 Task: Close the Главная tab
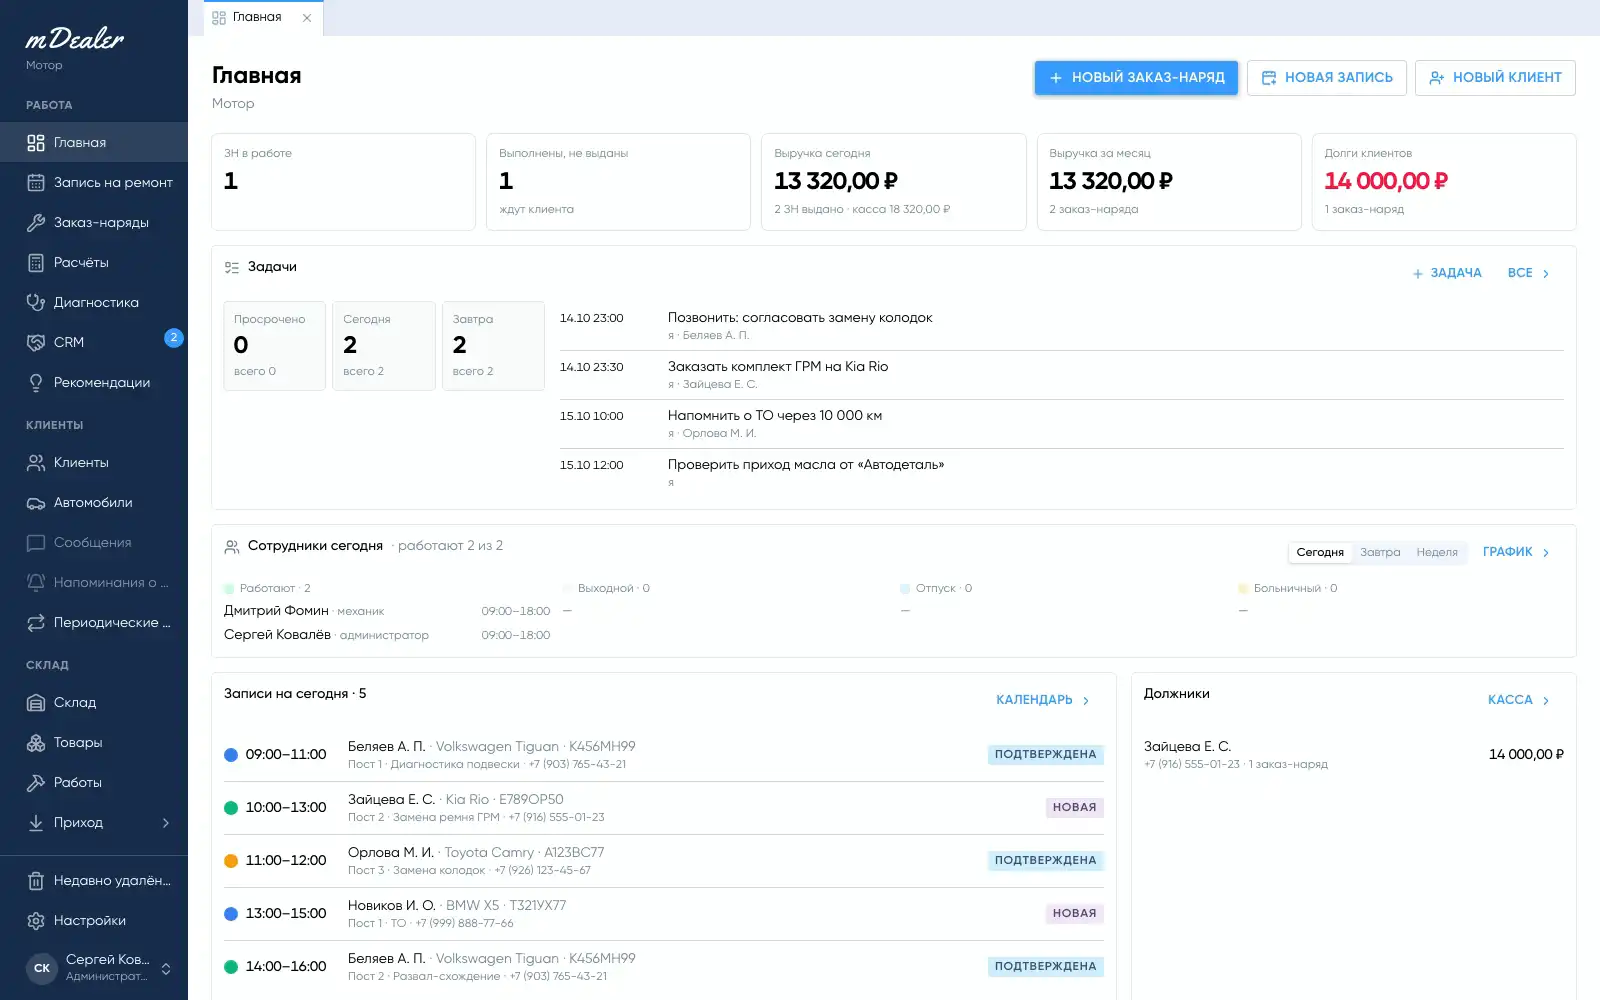coord(307,17)
